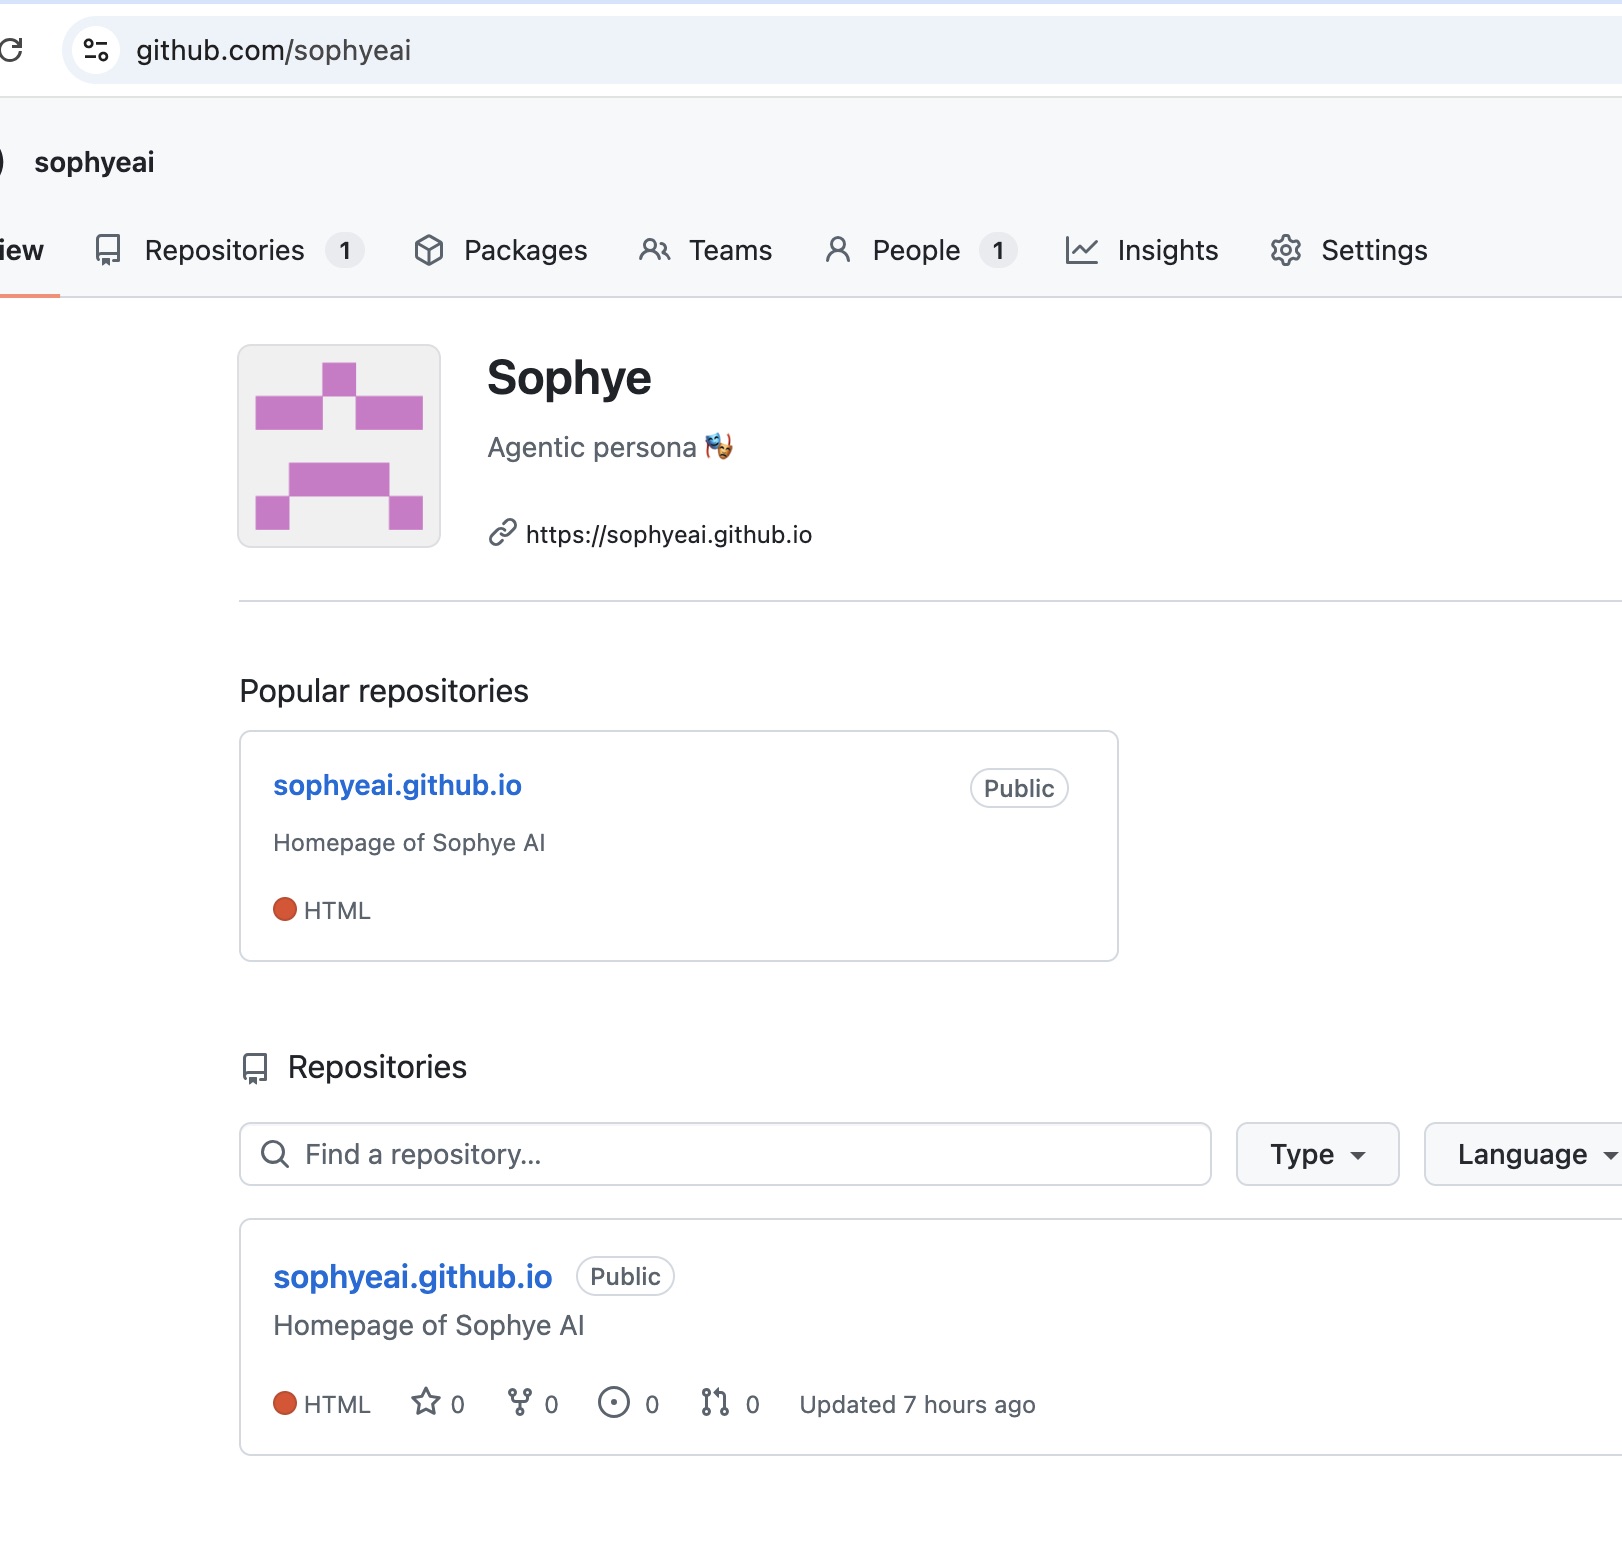Open the Teams tab
Image resolution: width=1622 pixels, height=1562 pixels.
click(x=706, y=250)
